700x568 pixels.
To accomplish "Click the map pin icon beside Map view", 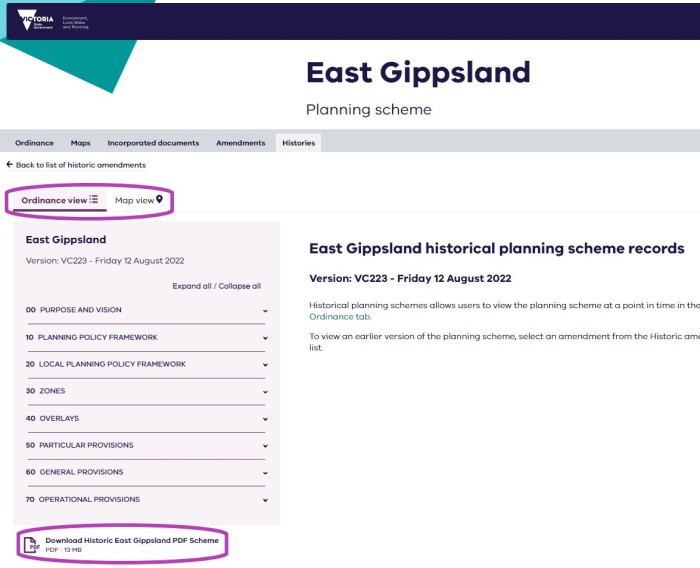I will pyautogui.click(x=159, y=199).
